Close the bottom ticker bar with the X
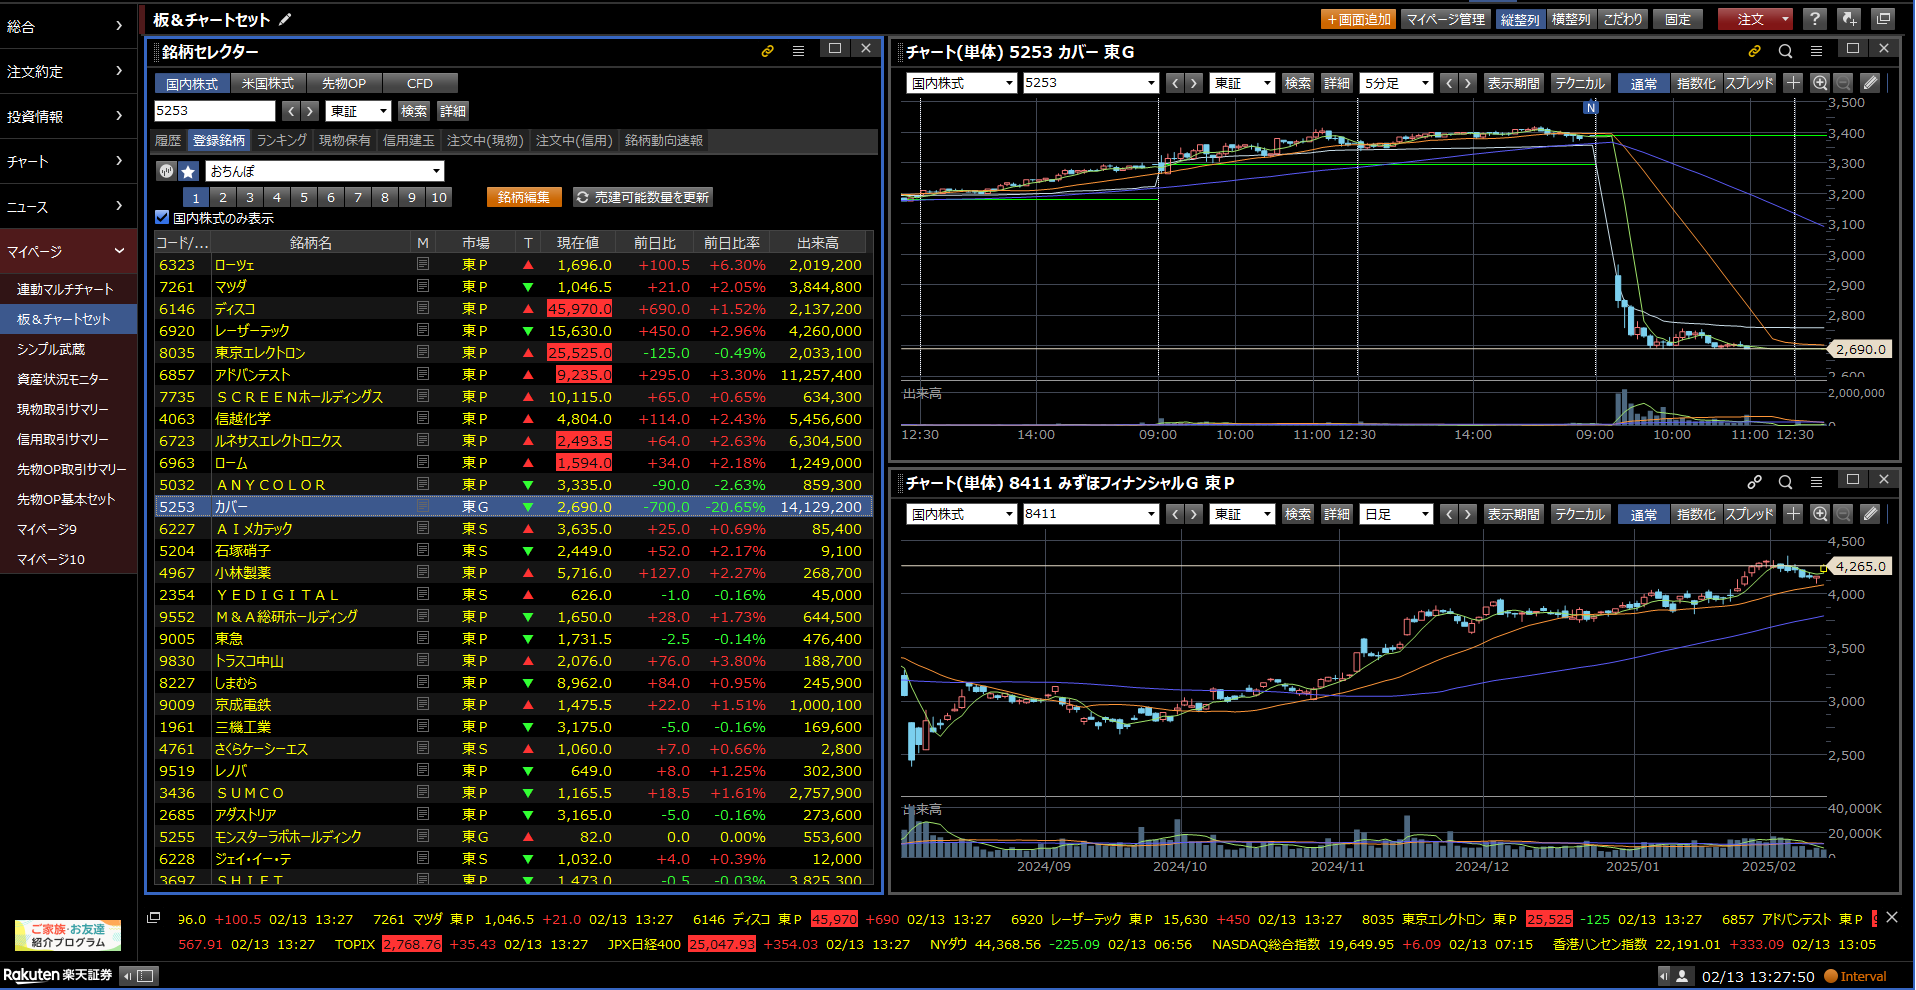Screen dimensions: 1916x990 (1891, 917)
